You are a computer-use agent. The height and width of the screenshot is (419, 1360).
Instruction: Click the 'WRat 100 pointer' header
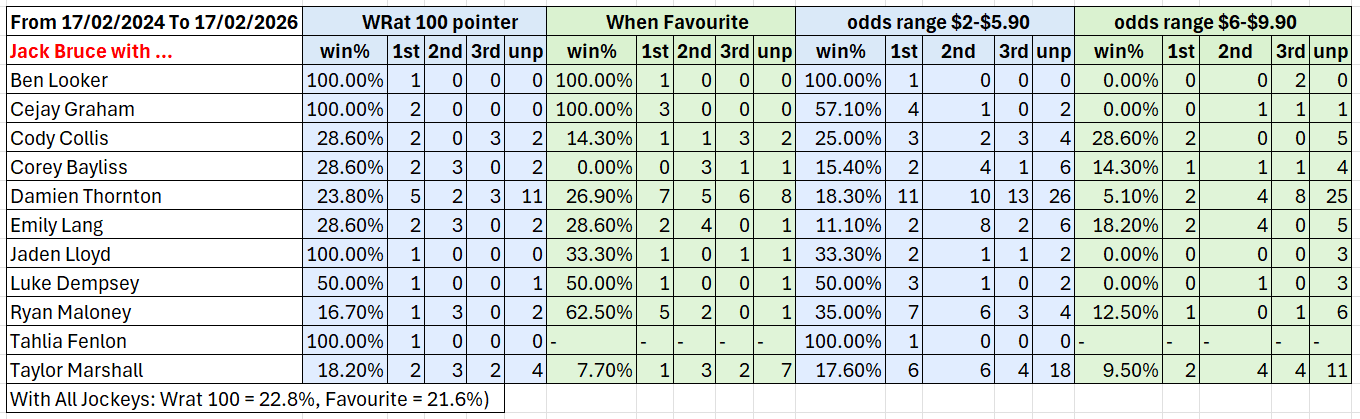pos(425,22)
